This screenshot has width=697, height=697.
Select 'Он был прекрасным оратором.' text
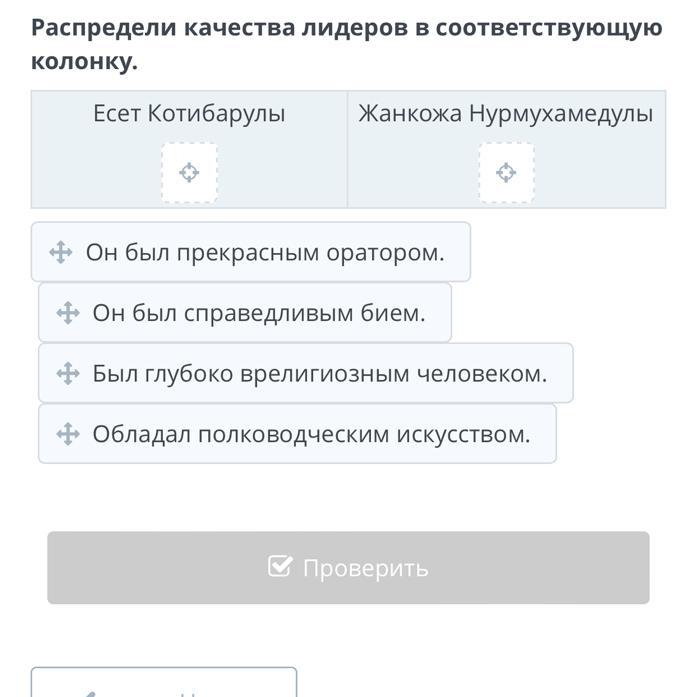tap(265, 252)
